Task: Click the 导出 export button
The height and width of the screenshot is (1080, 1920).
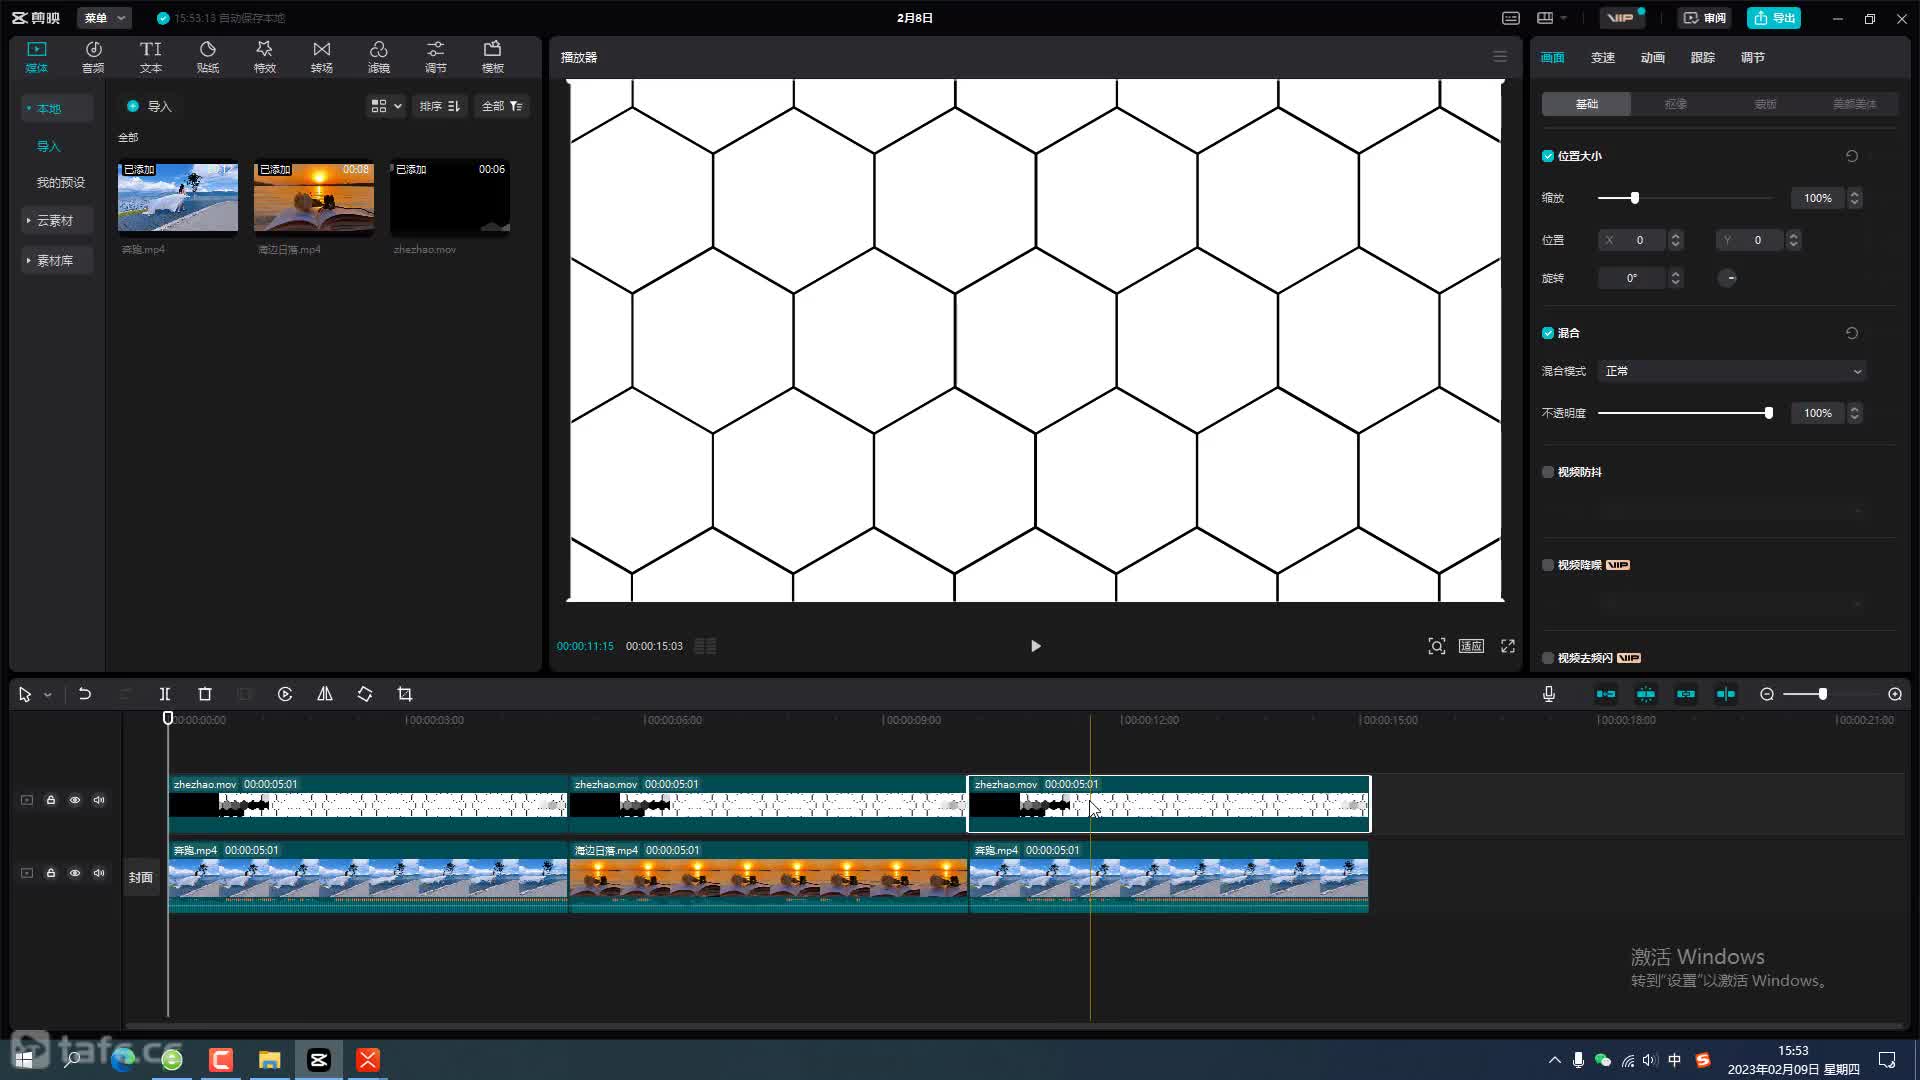Action: 1774,18
